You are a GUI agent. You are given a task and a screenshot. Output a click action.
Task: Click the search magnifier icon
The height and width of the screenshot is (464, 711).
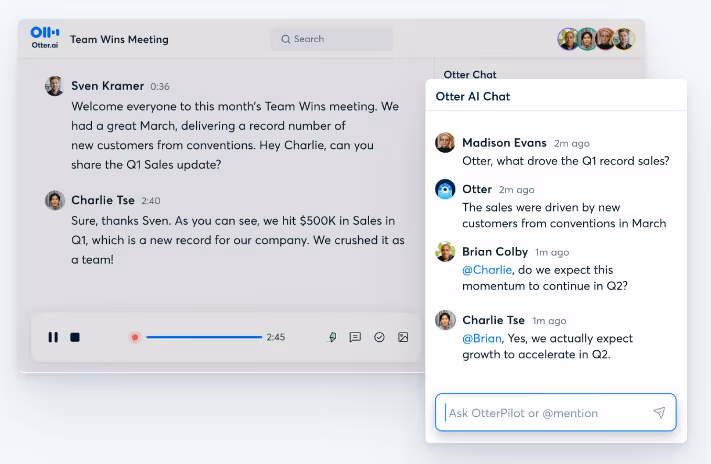pyautogui.click(x=285, y=39)
